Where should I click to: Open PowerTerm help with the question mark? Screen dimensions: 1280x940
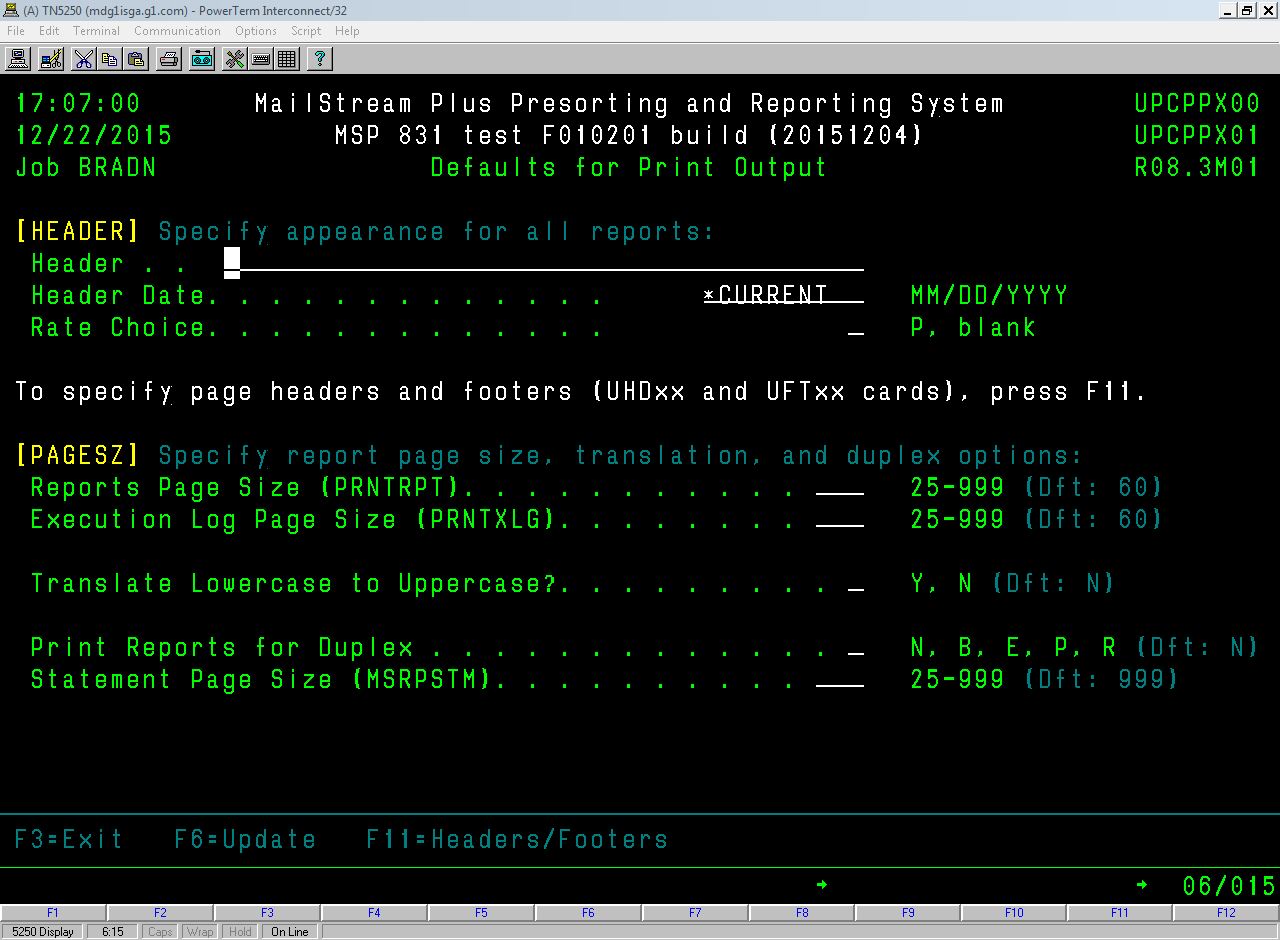[318, 59]
